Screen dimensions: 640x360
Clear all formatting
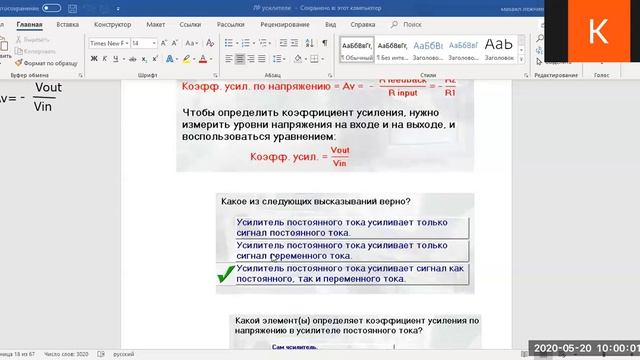click(x=210, y=43)
